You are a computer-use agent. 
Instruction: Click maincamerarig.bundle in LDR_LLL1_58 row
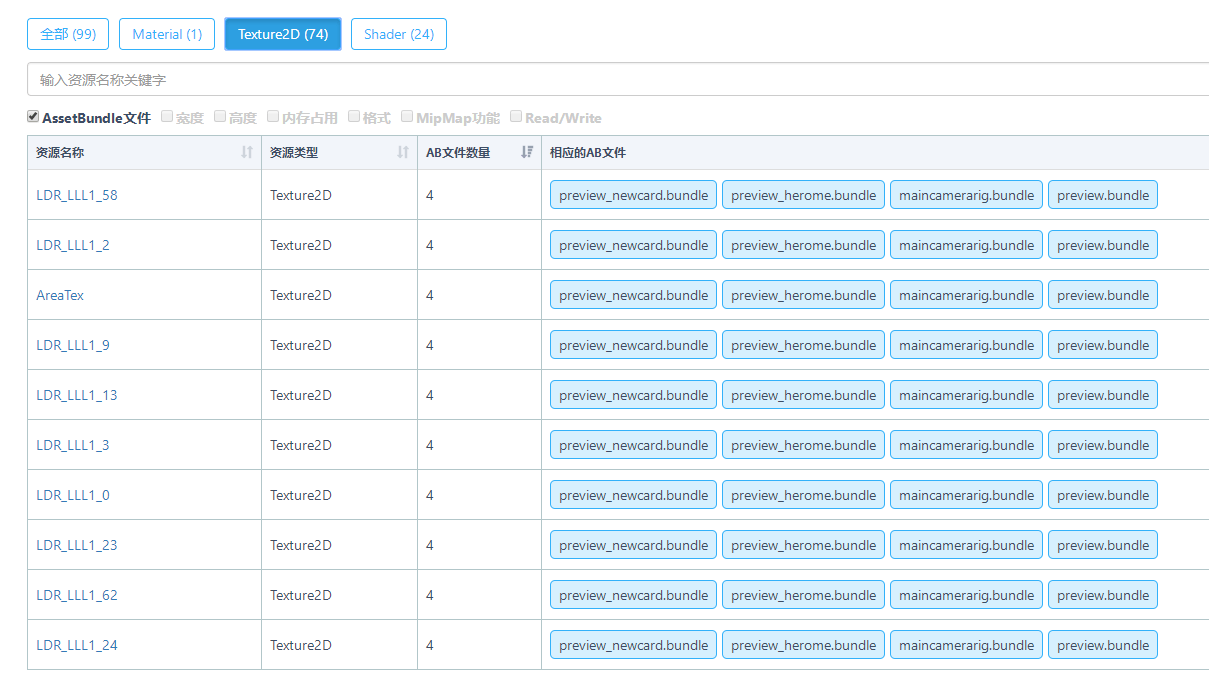pyautogui.click(x=966, y=195)
